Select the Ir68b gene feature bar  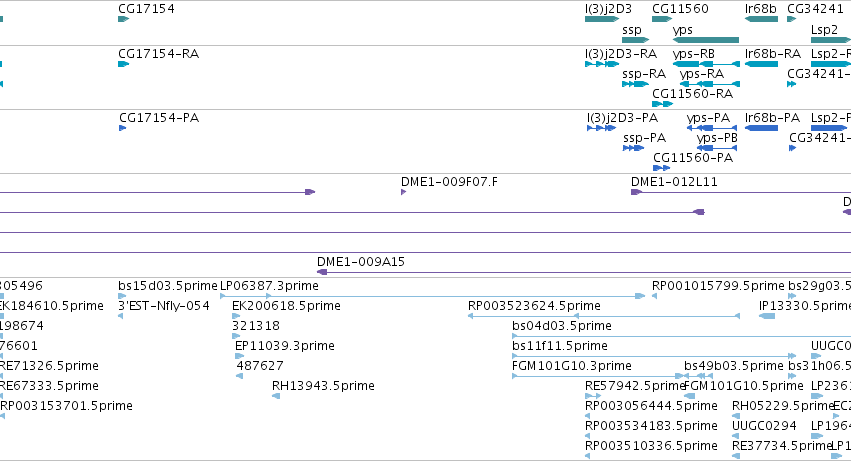pyautogui.click(x=761, y=19)
